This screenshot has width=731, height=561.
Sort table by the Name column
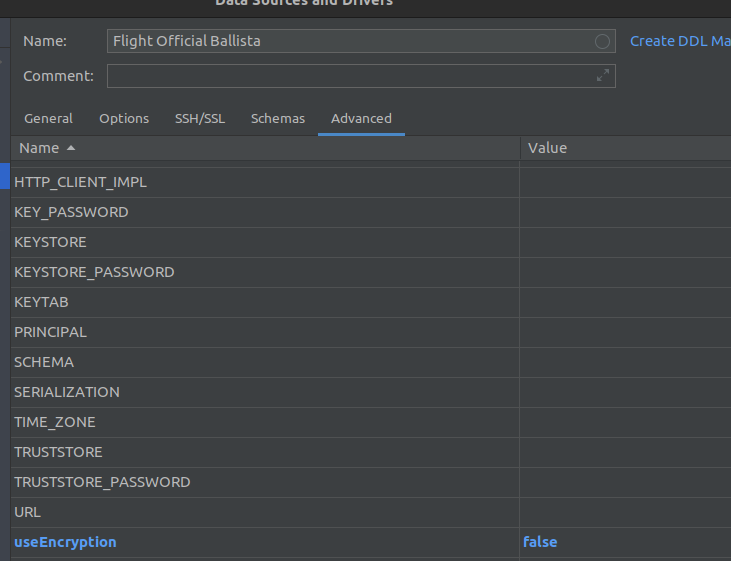265,148
